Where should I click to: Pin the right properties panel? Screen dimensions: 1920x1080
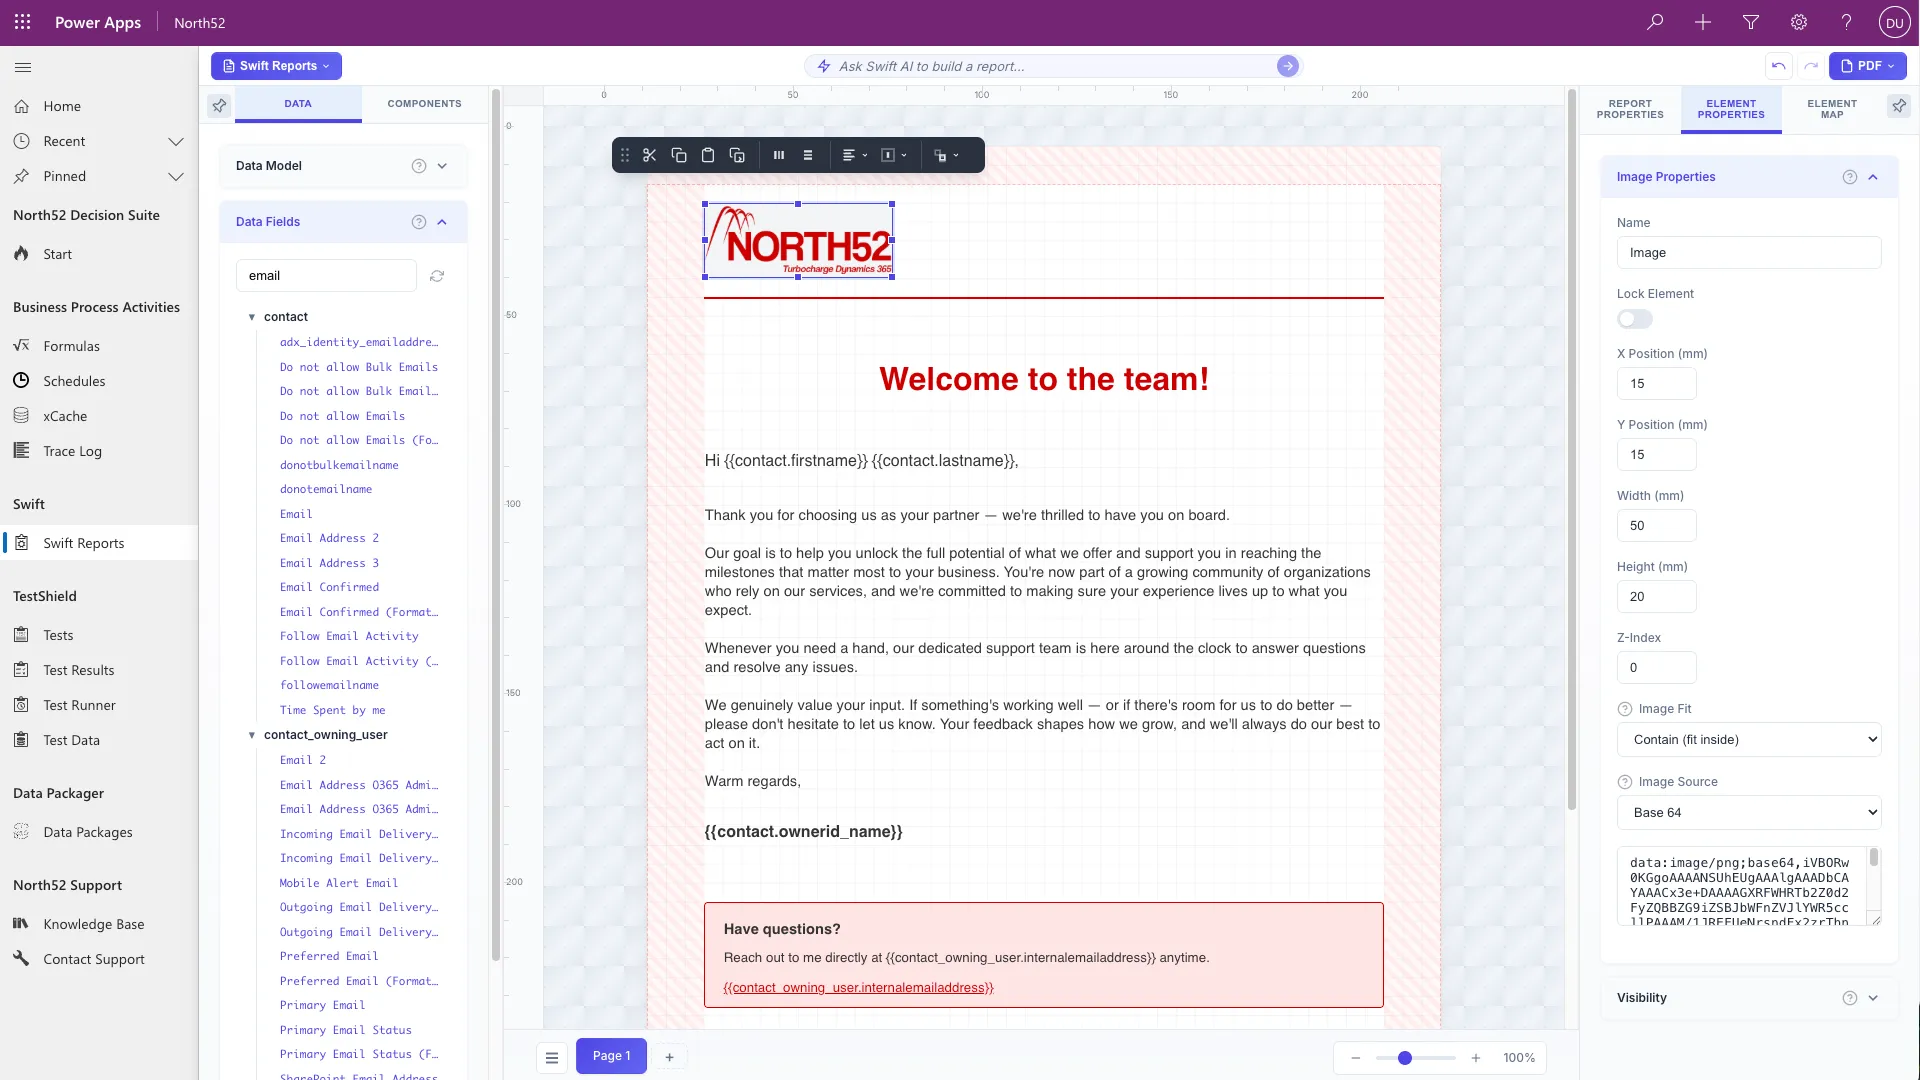(1899, 104)
